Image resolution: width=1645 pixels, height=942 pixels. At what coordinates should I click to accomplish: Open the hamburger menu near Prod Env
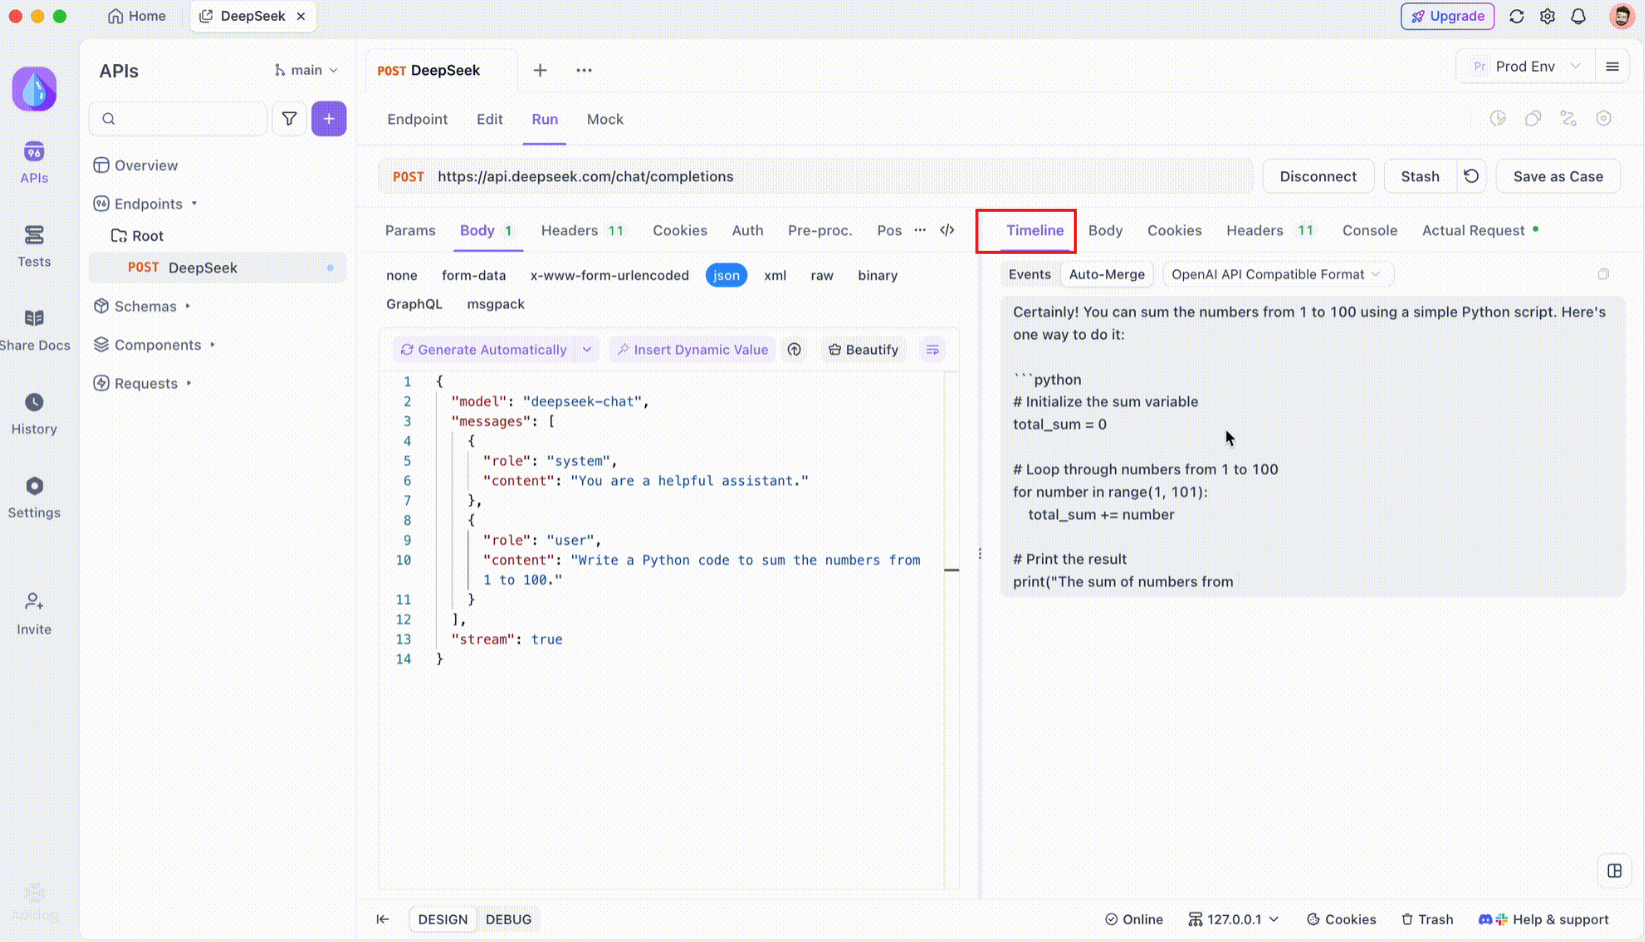tap(1612, 67)
